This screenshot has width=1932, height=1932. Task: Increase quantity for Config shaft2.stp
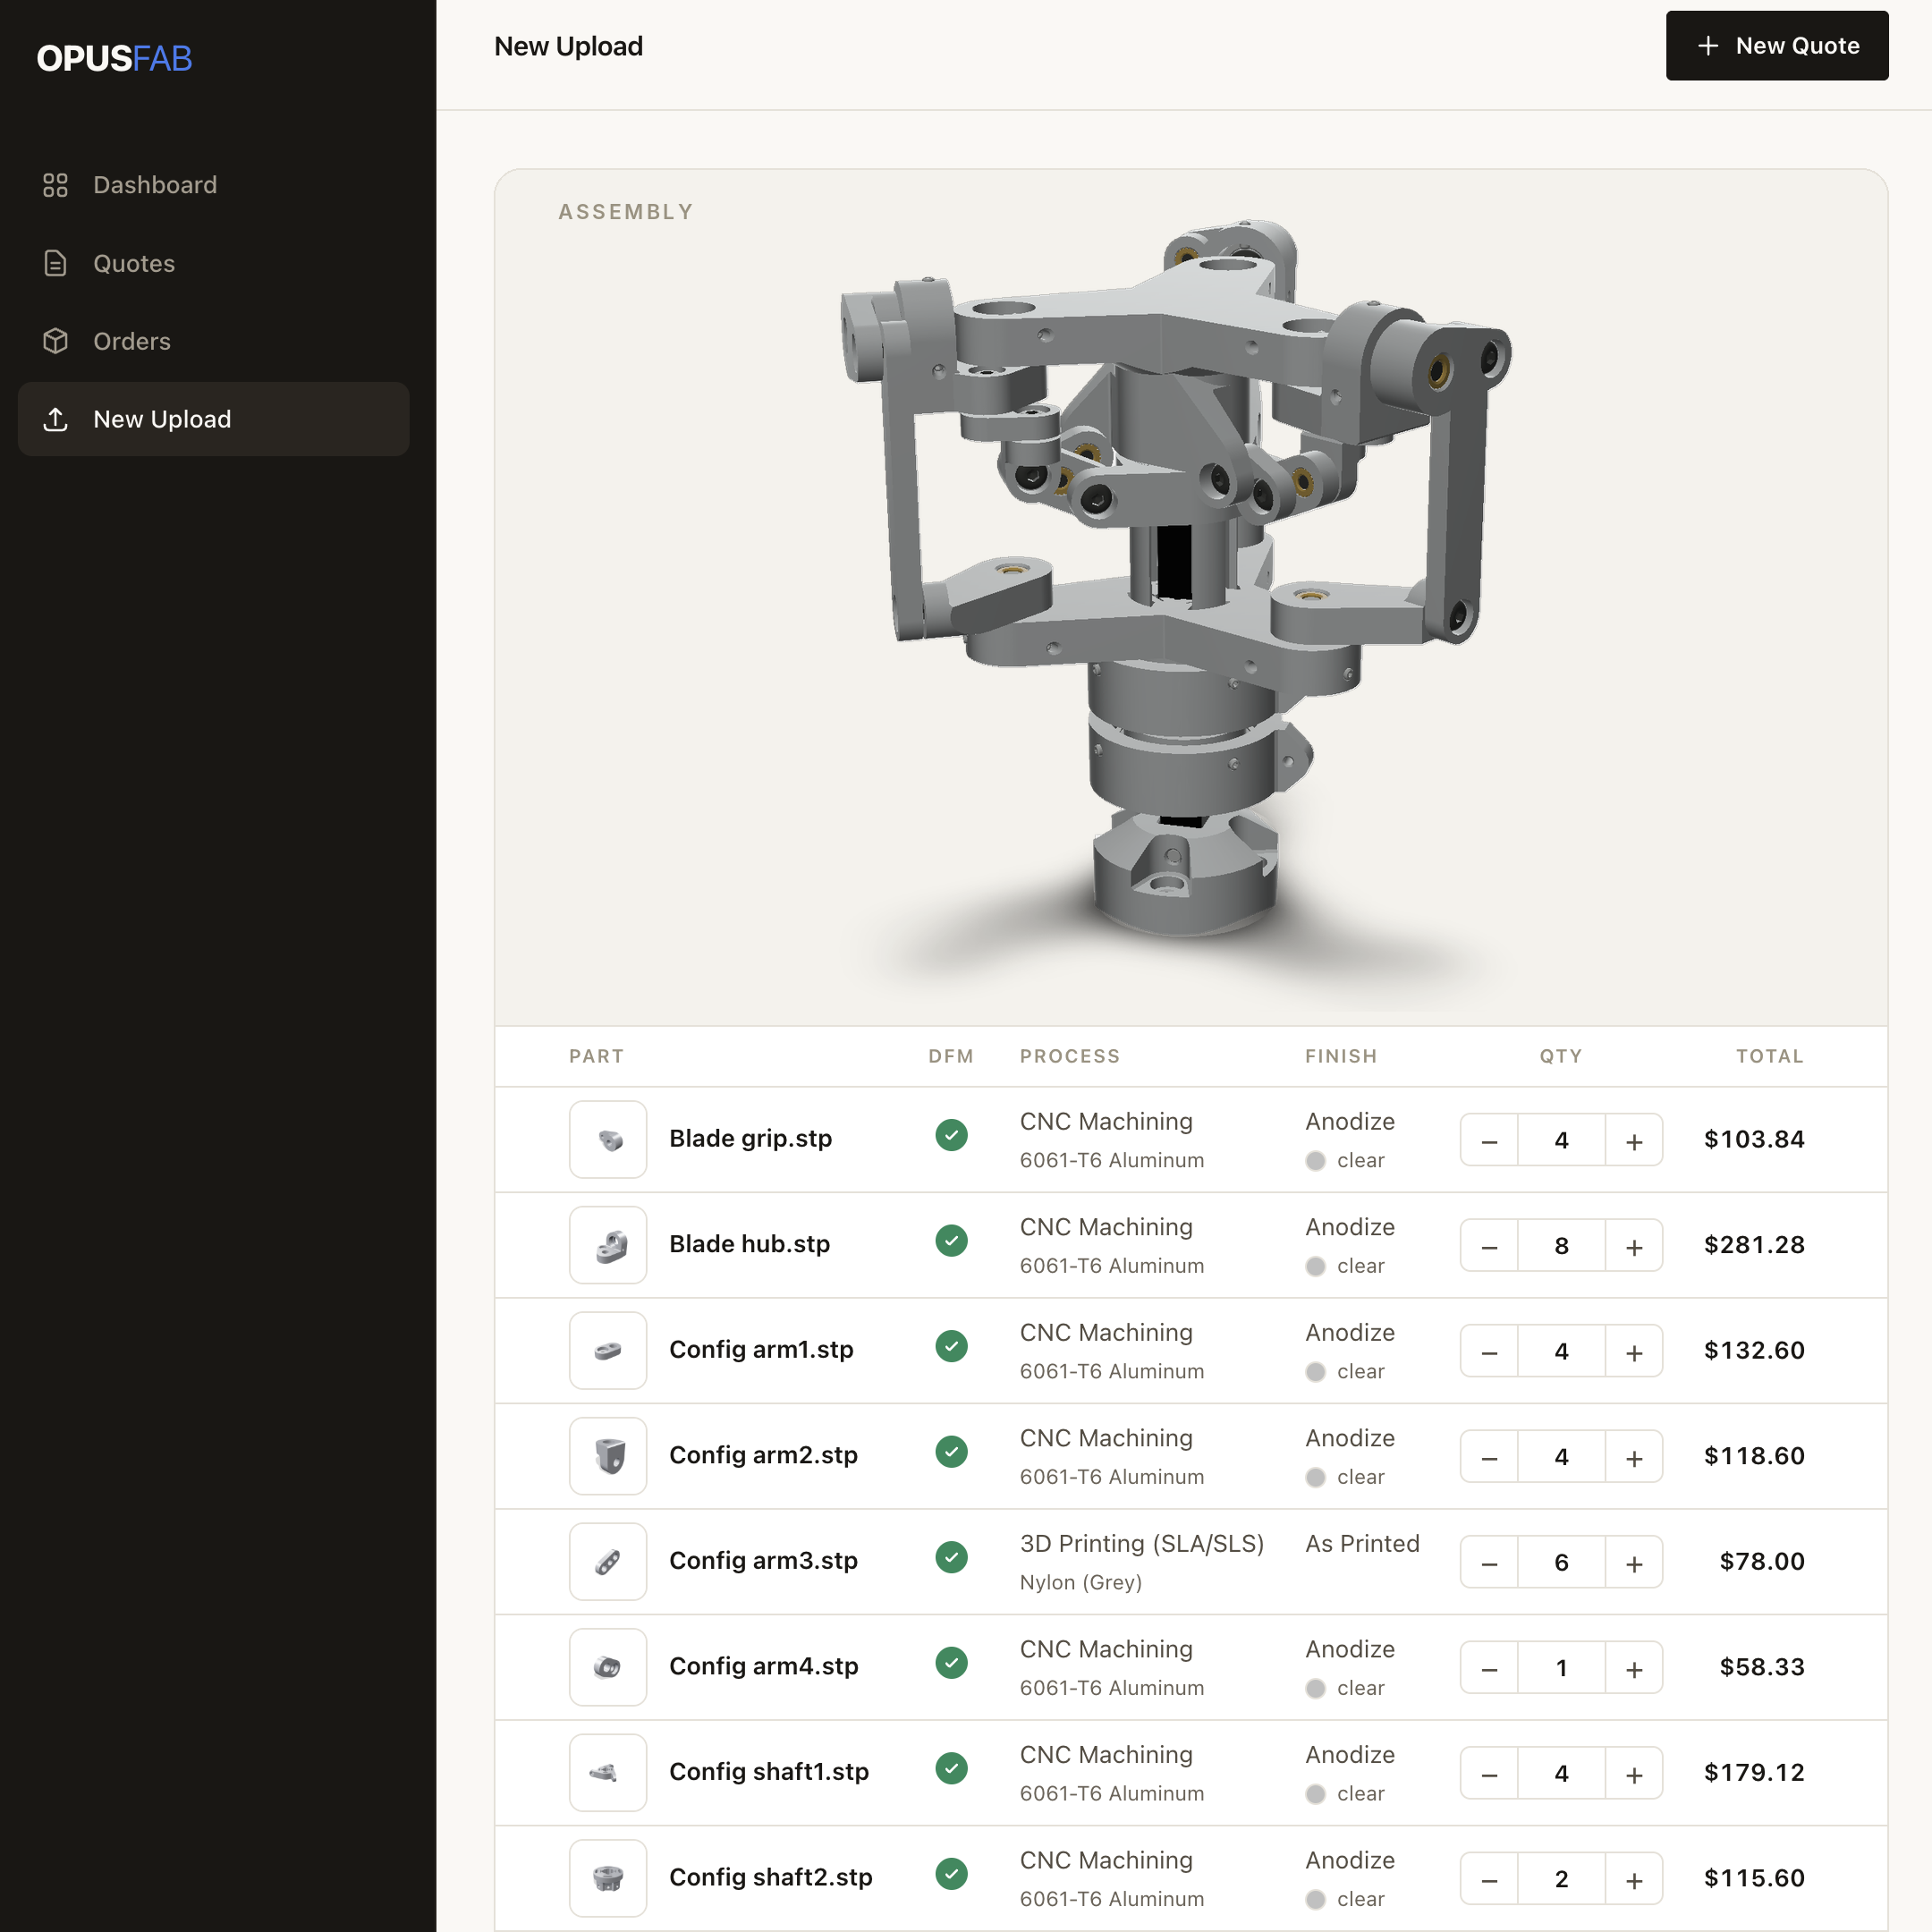[x=1634, y=1878]
